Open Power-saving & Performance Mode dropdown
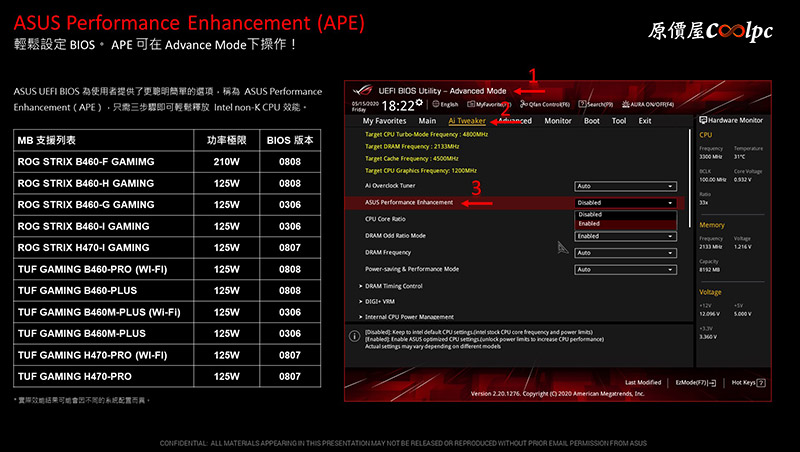 [626, 269]
